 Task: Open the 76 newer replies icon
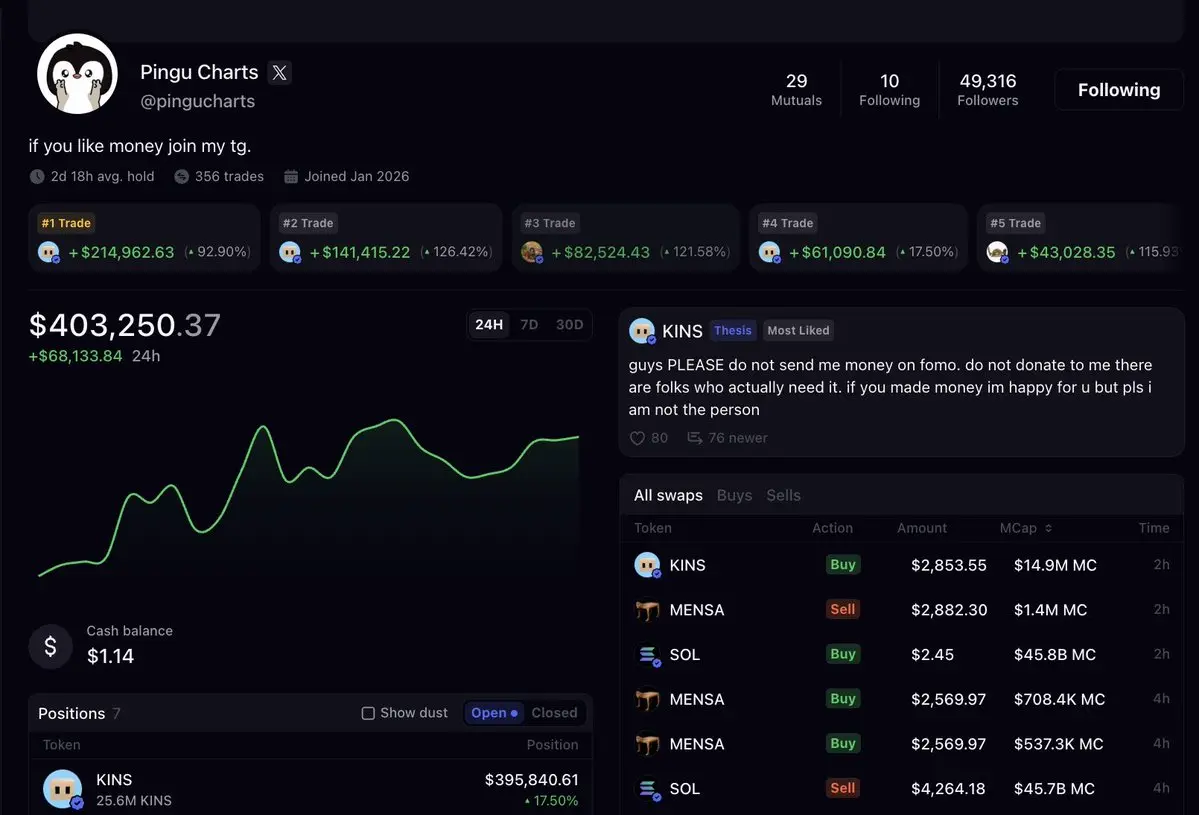[694, 438]
